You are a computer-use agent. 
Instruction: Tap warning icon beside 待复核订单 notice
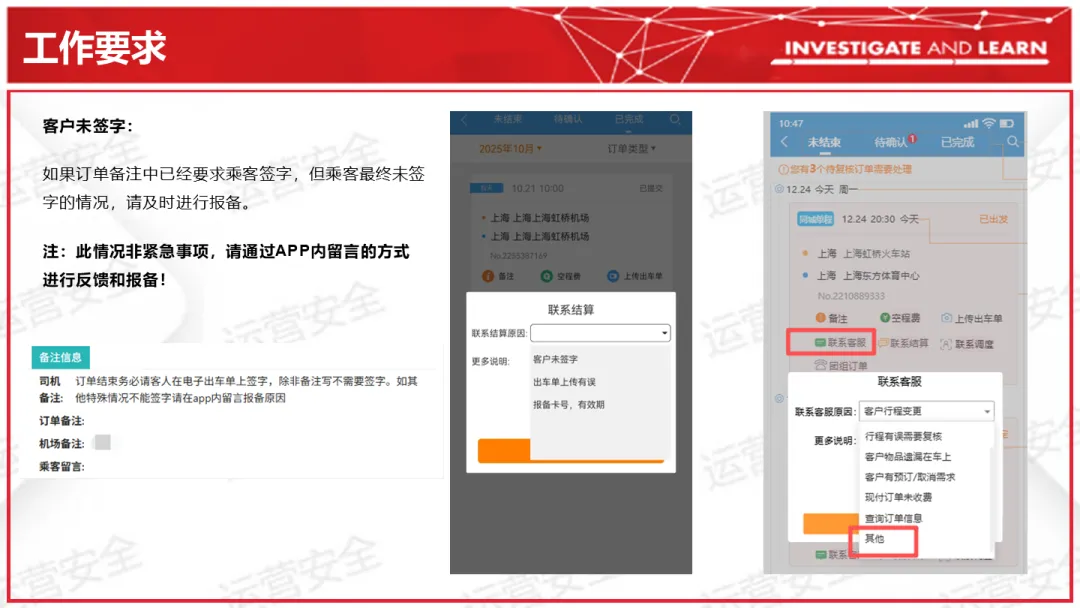783,169
